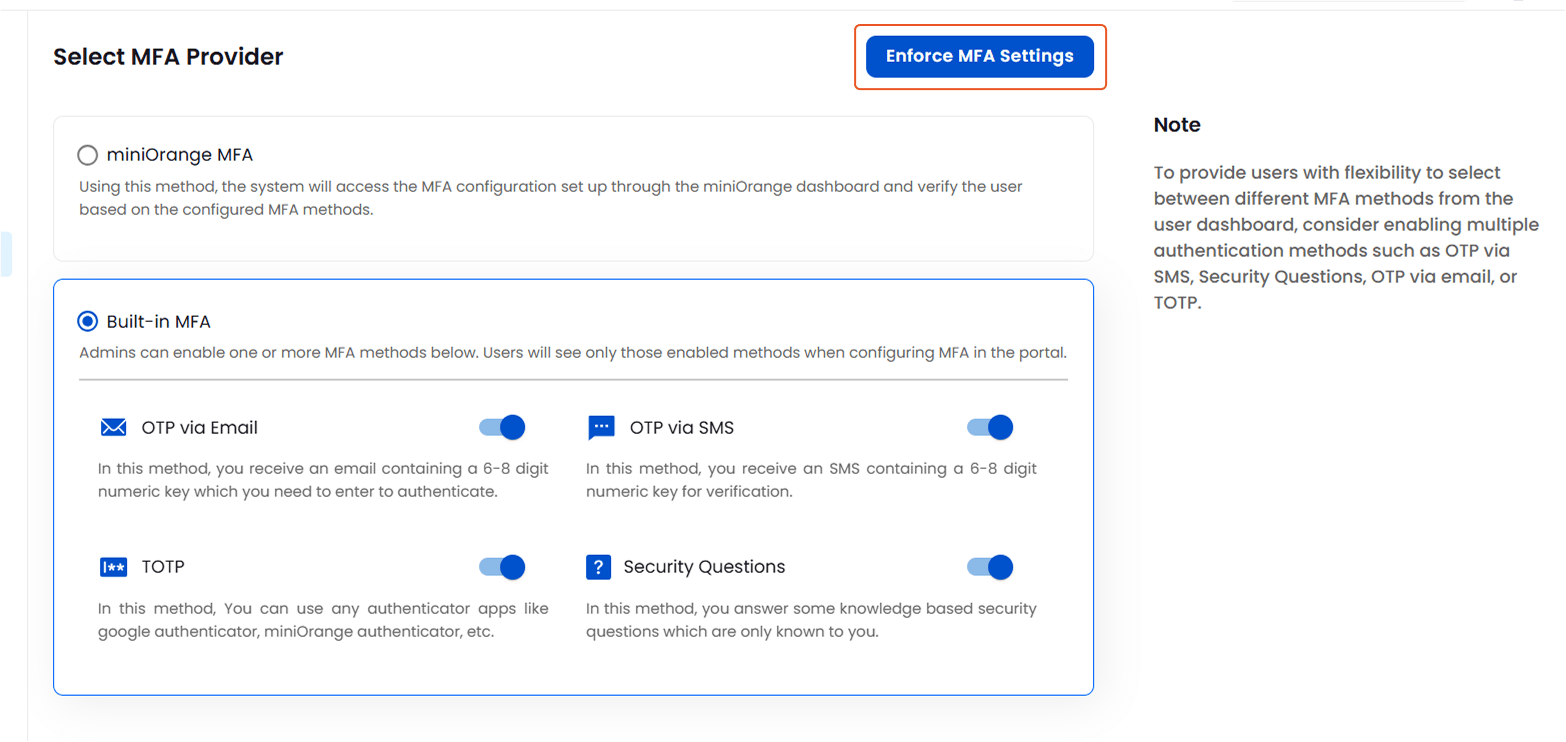Image resolution: width=1566 pixels, height=742 pixels.
Task: Click the miniOrange MFA option label
Action: (x=178, y=155)
